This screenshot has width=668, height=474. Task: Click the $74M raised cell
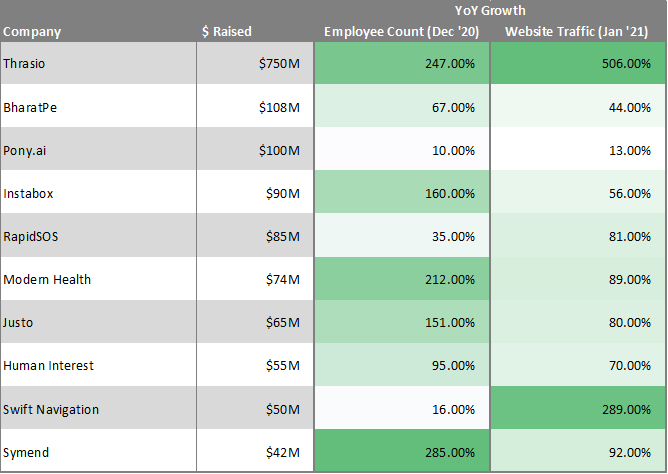(x=255, y=279)
